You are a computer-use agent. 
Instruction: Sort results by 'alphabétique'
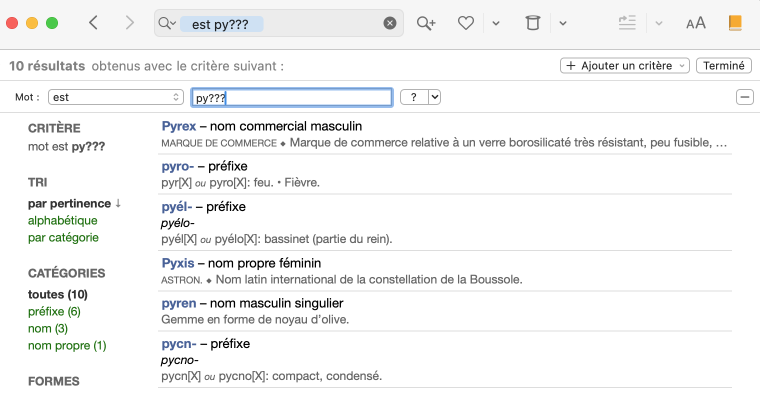pos(63,221)
